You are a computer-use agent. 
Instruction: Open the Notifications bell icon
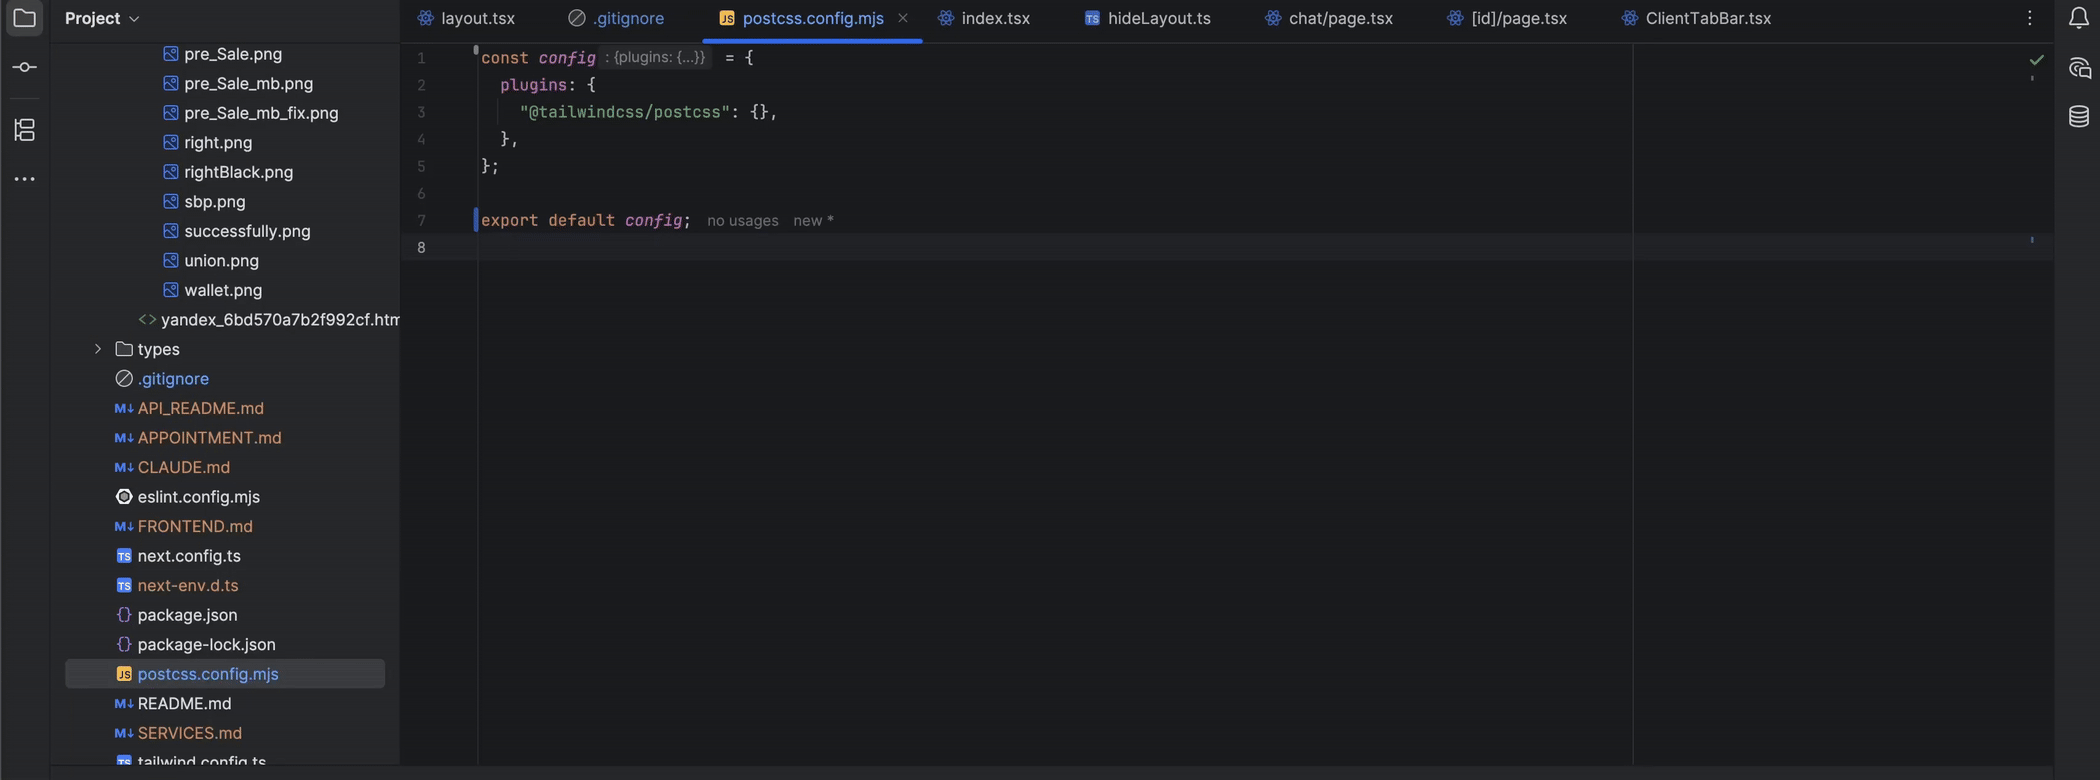click(2079, 18)
